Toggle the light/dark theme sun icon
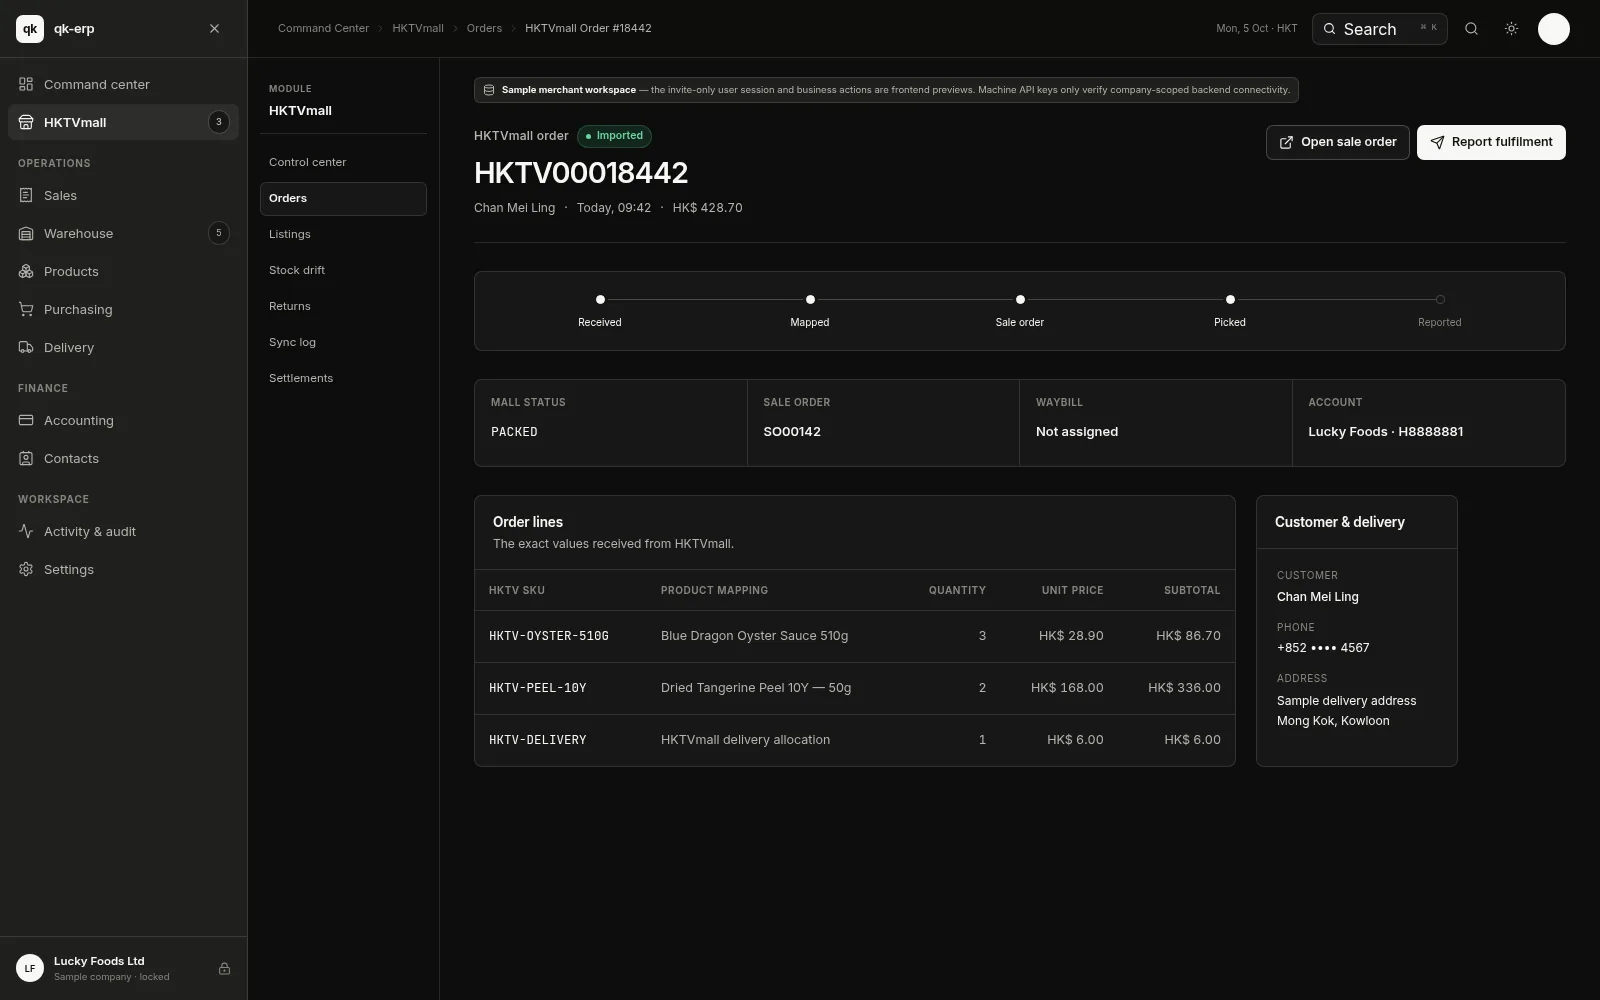The image size is (1600, 1000). pyautogui.click(x=1511, y=29)
